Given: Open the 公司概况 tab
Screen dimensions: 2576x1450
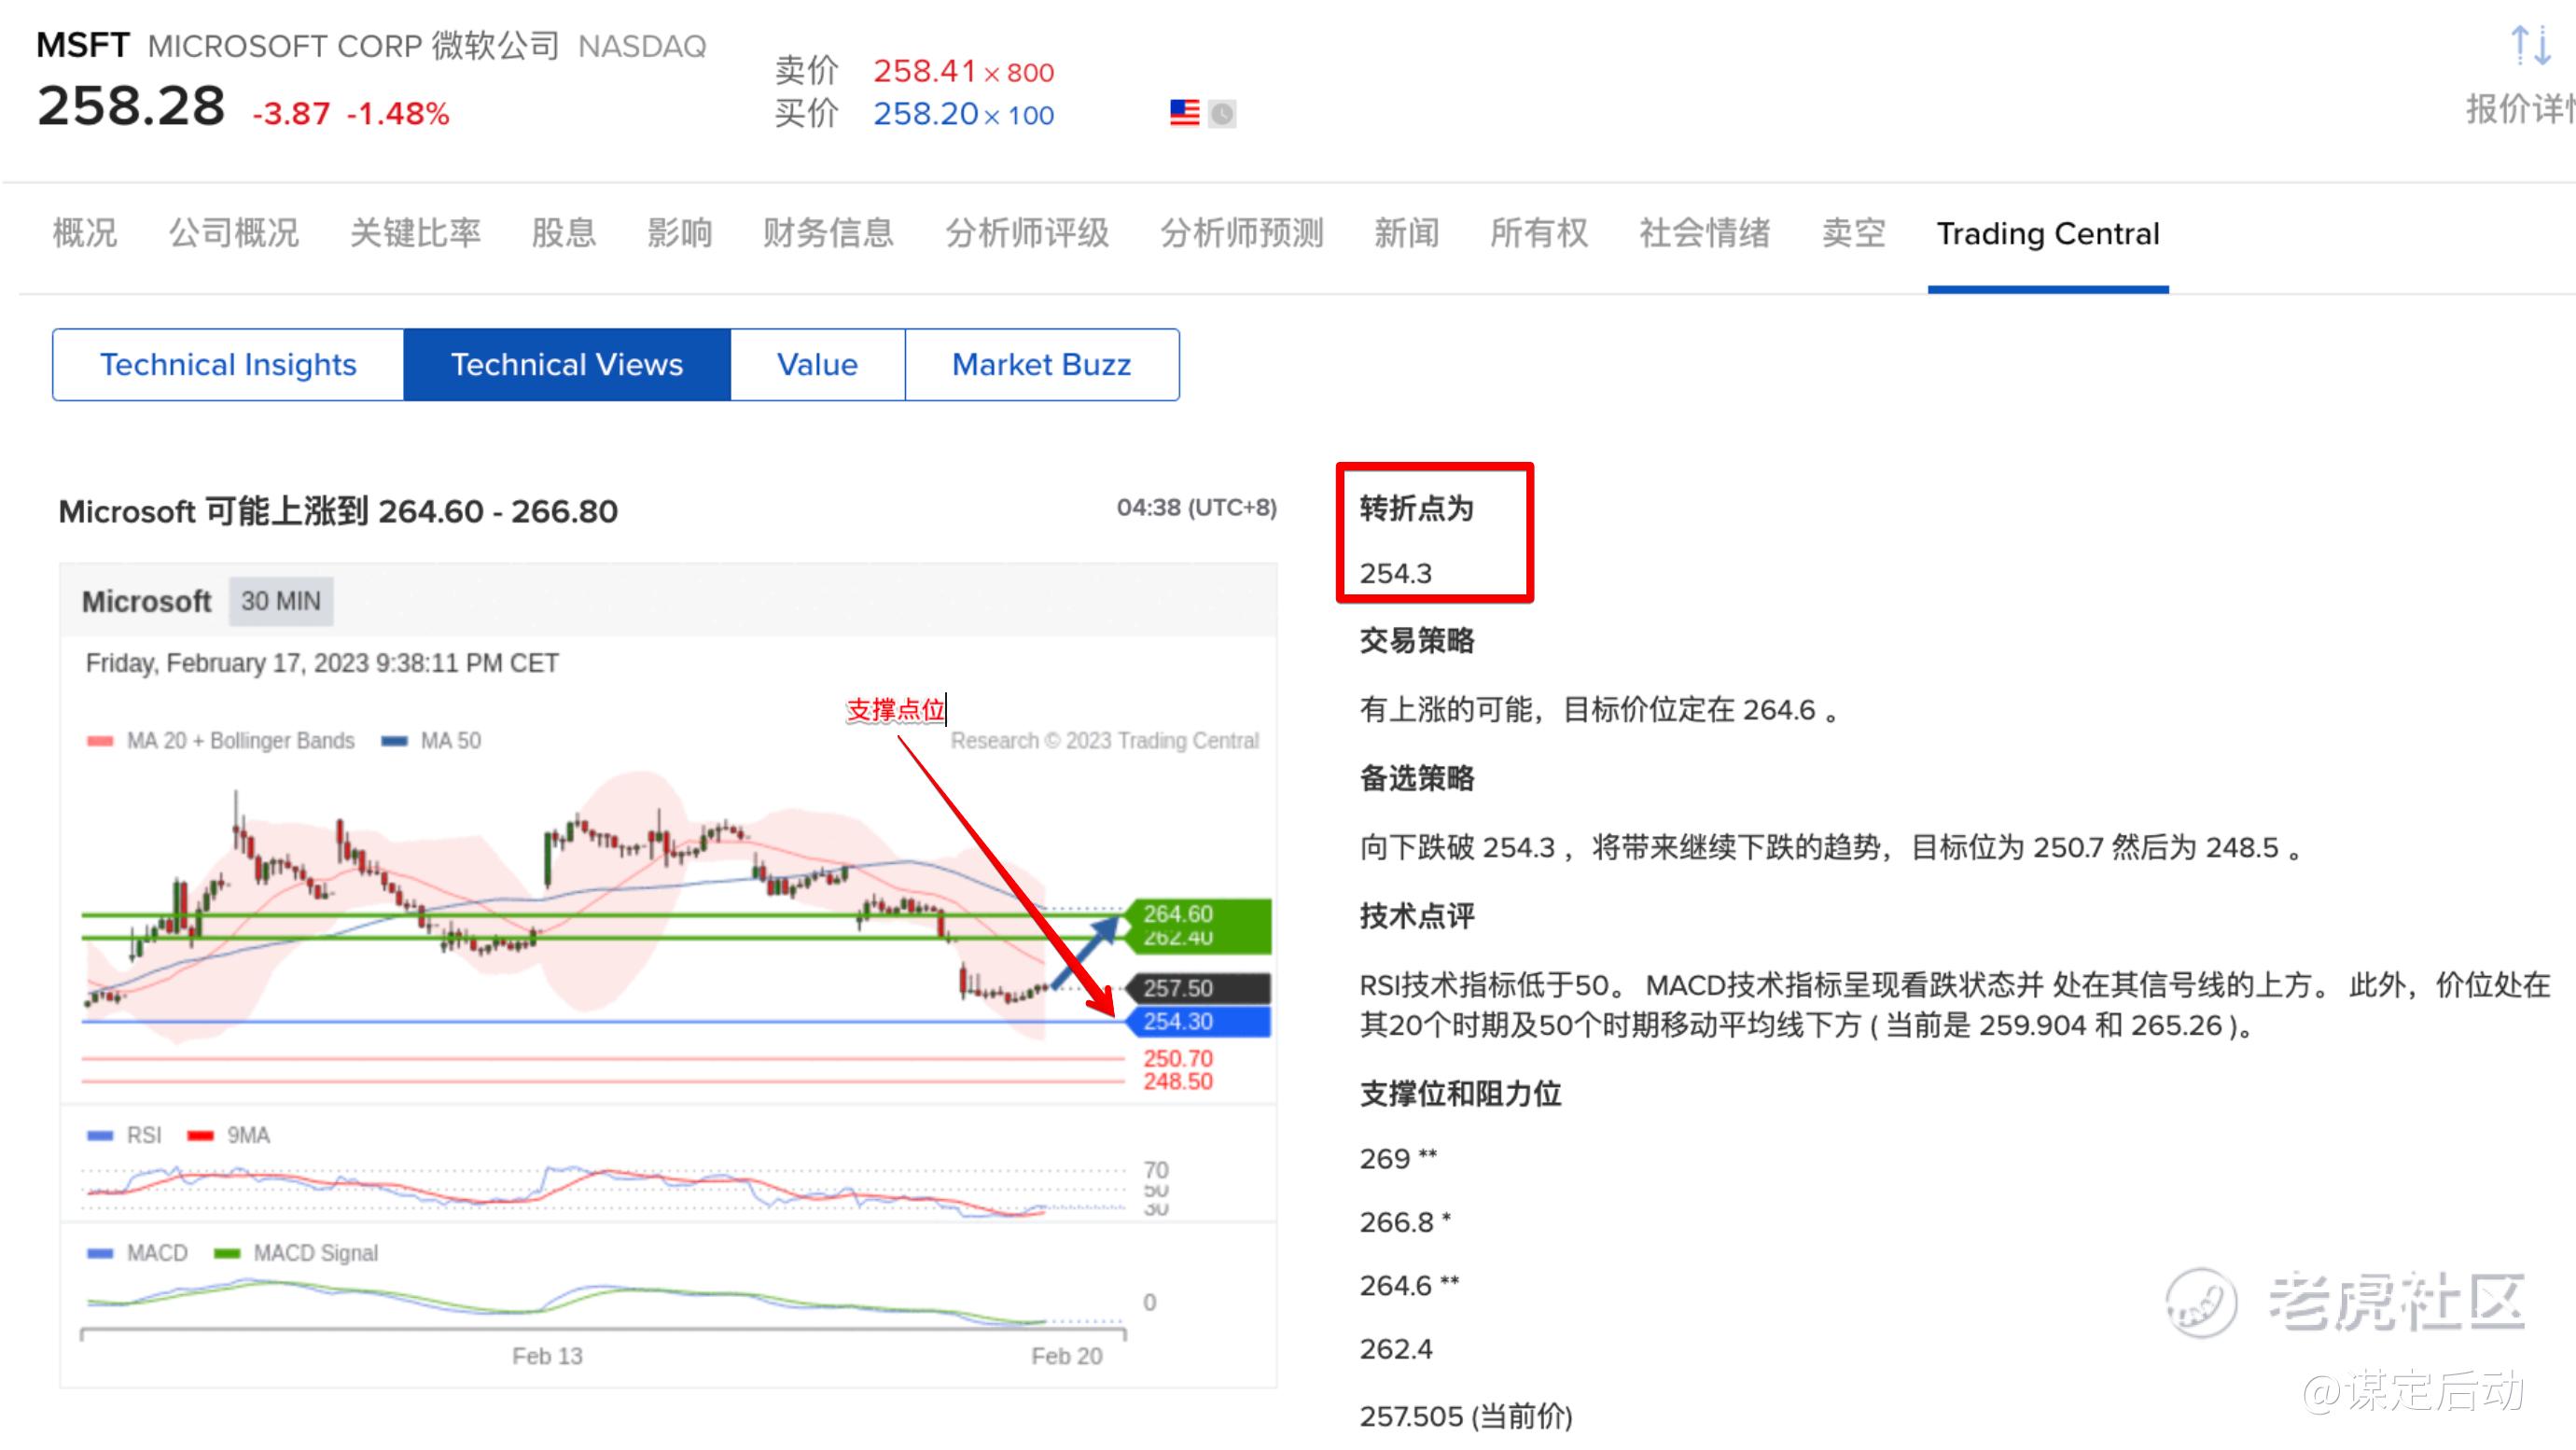Looking at the screenshot, I should pos(234,233).
